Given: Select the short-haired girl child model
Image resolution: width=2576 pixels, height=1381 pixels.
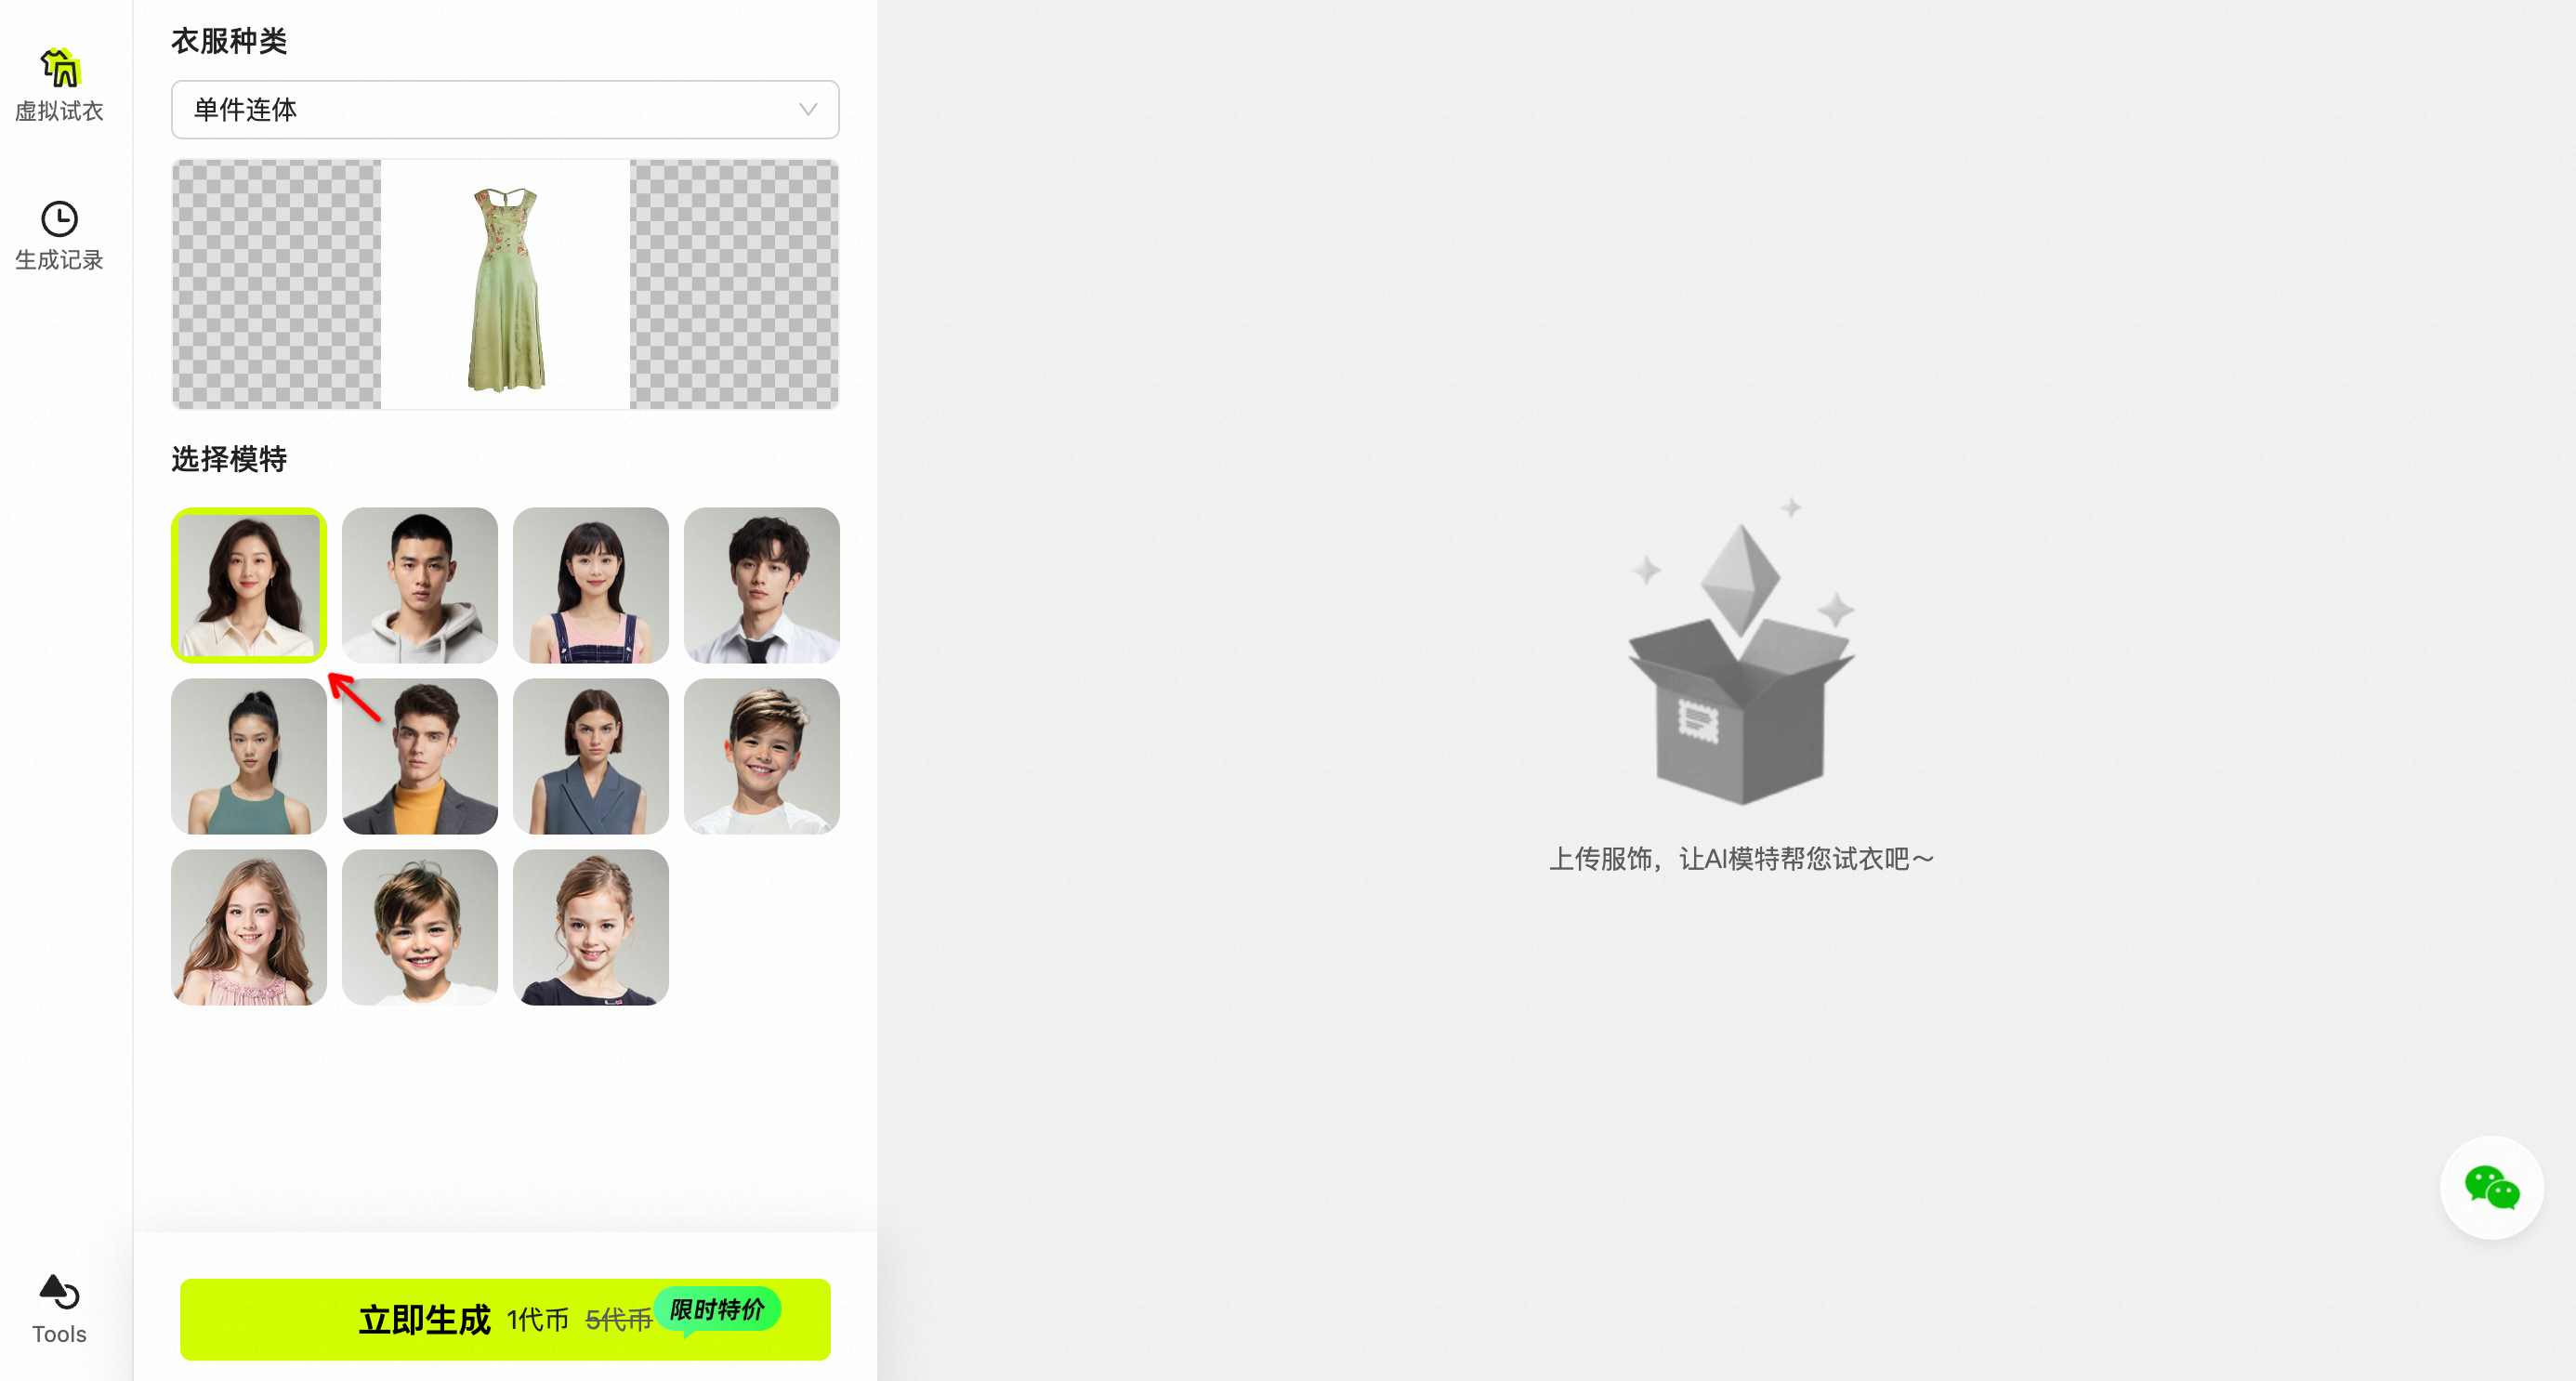Looking at the screenshot, I should tap(589, 927).
